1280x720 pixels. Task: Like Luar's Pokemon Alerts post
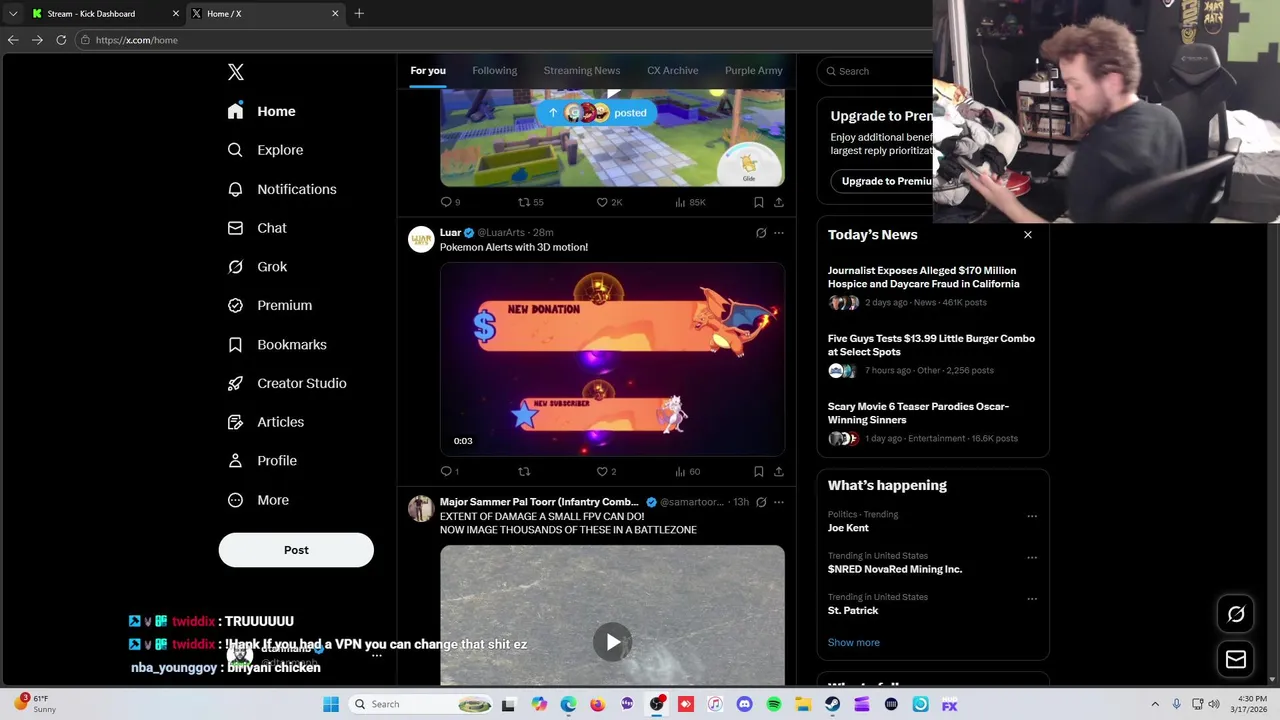pyautogui.click(x=606, y=471)
